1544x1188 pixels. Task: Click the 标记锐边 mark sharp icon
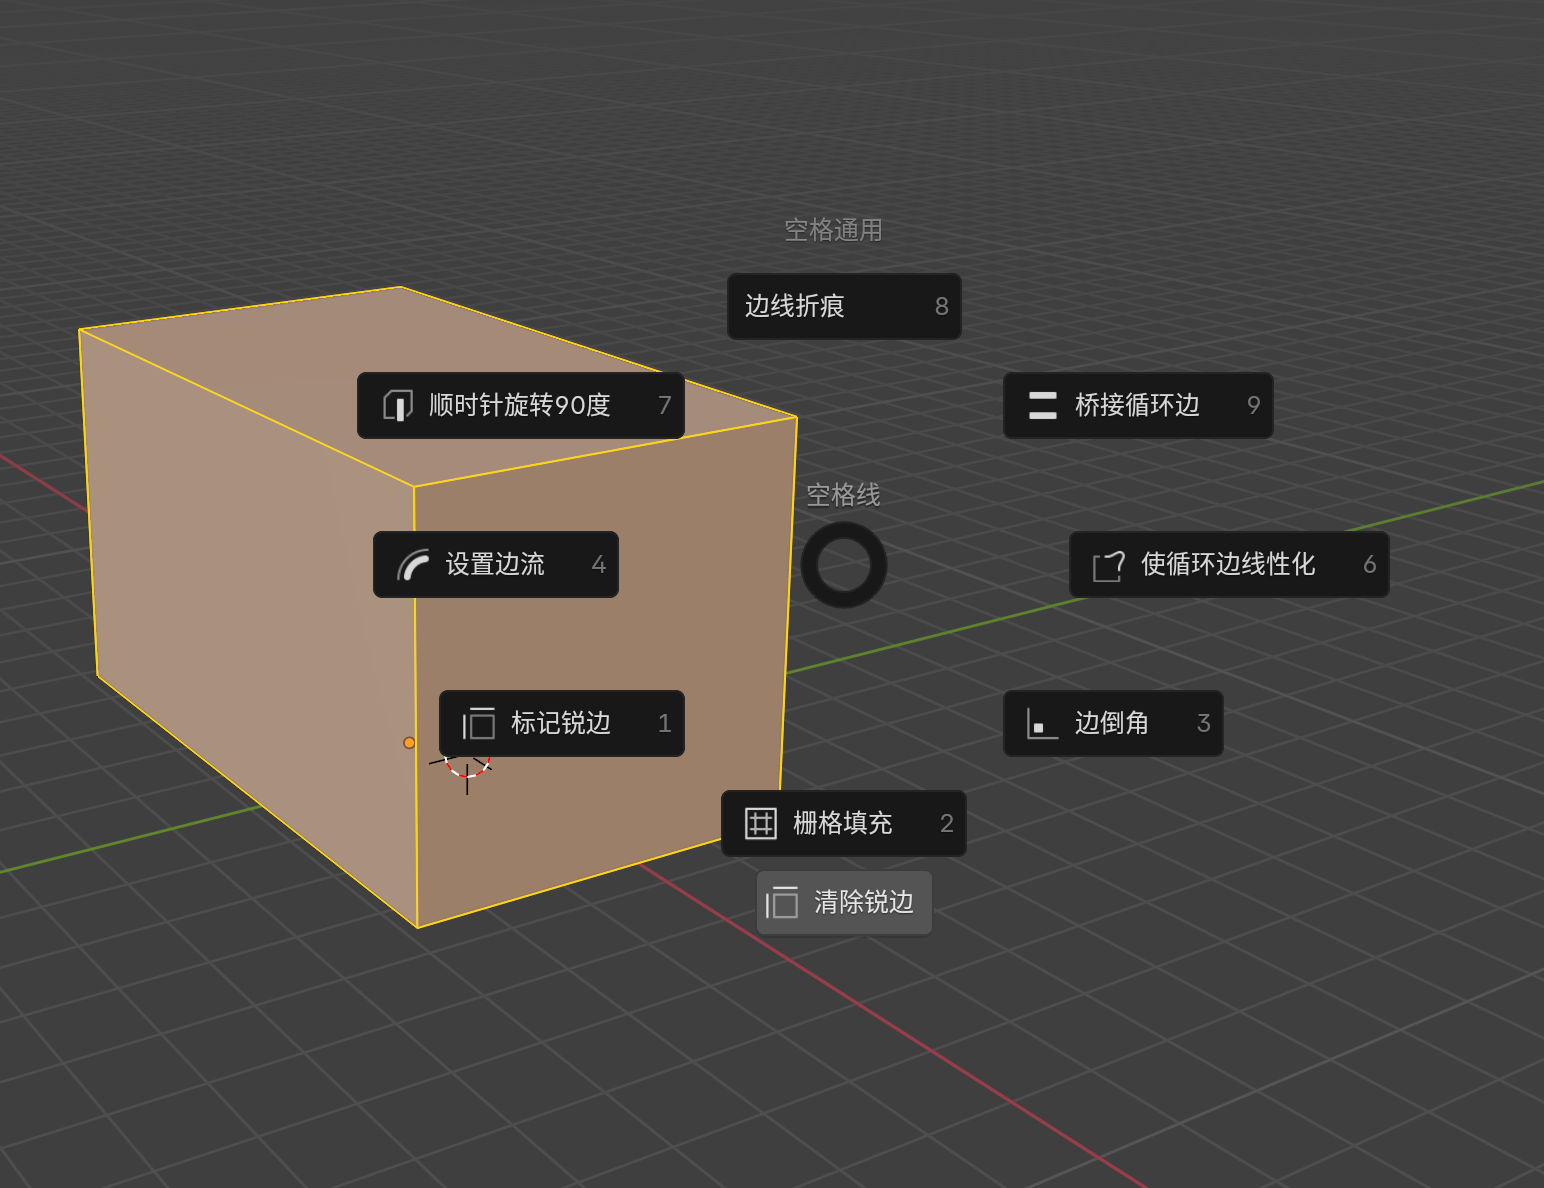pos(479,723)
